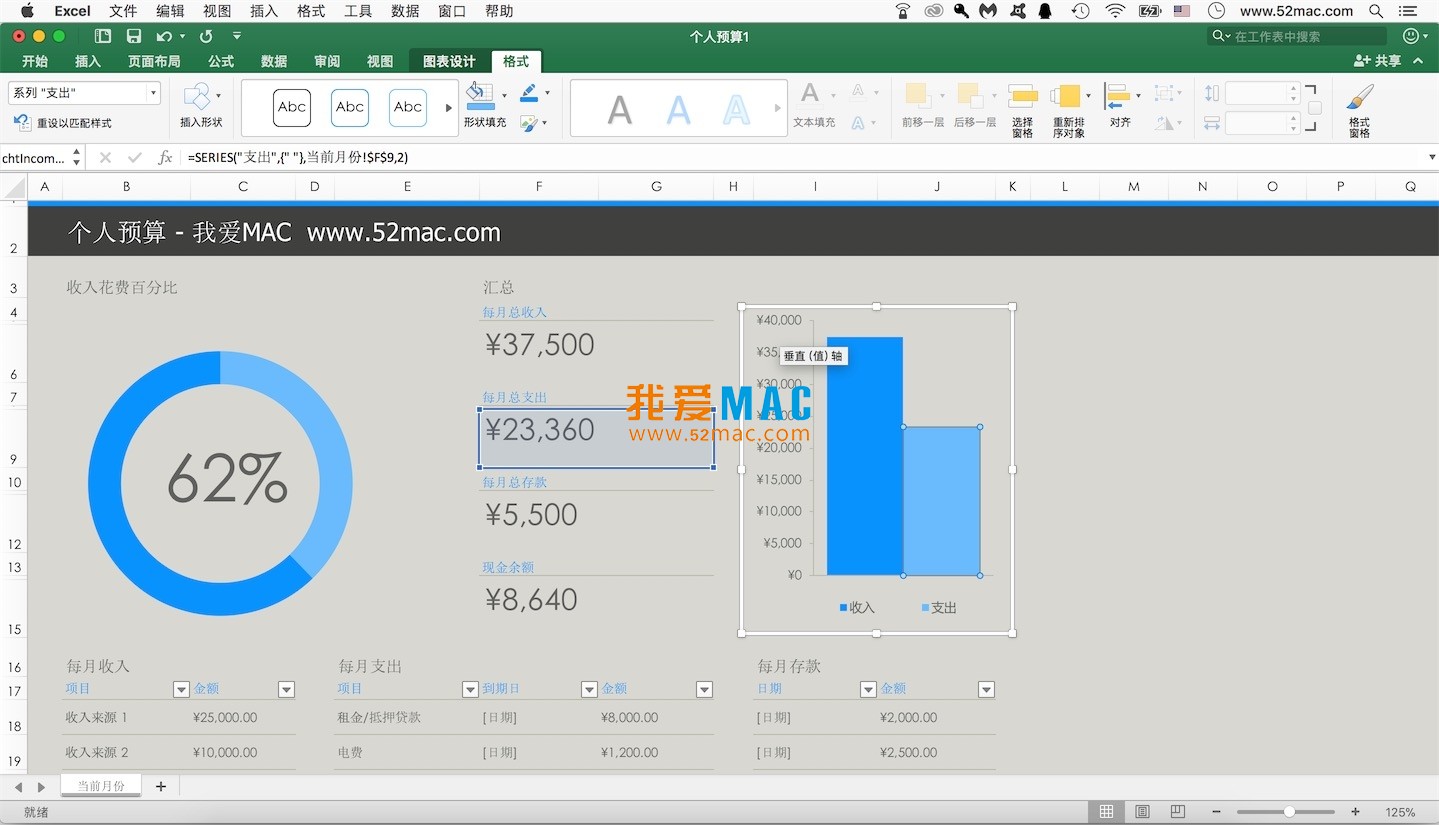
Task: Expand the shape styles gallery arrow
Action: point(449,108)
